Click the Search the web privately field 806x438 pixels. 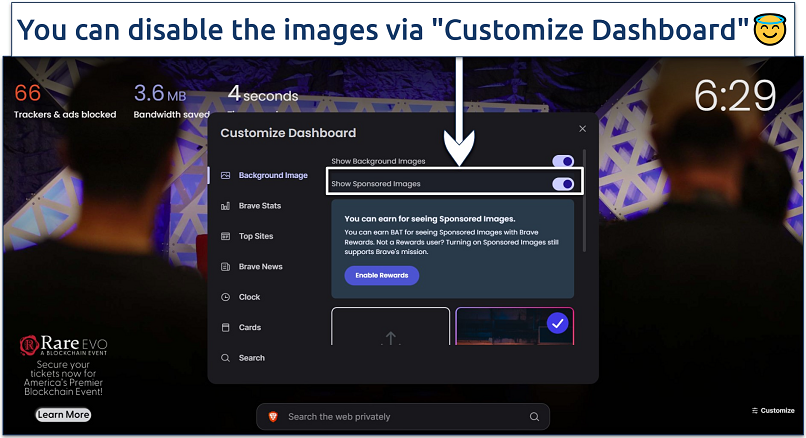click(400, 417)
